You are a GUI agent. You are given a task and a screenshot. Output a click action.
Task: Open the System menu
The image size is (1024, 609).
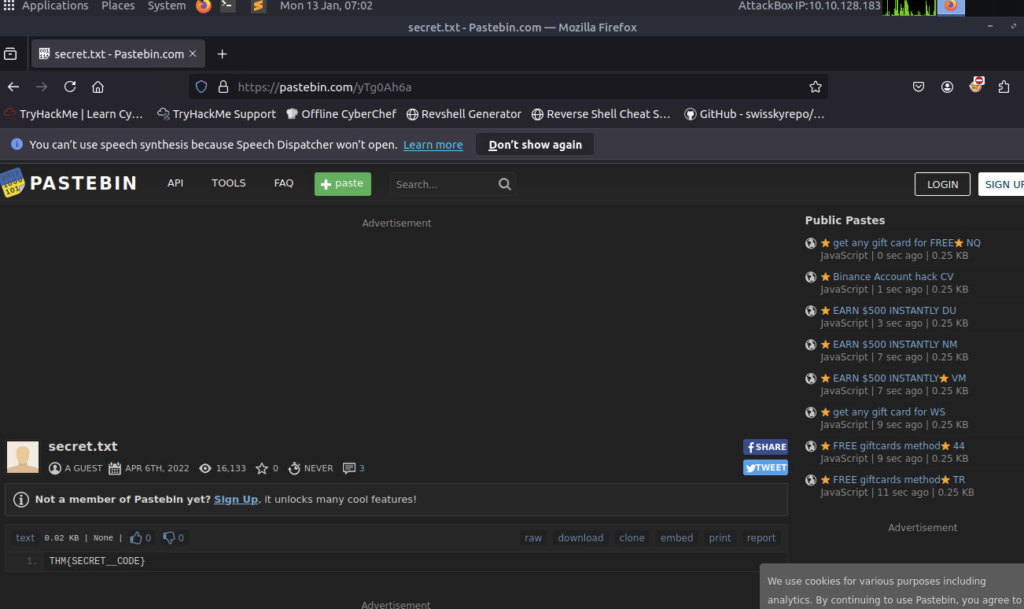pyautogui.click(x=167, y=6)
